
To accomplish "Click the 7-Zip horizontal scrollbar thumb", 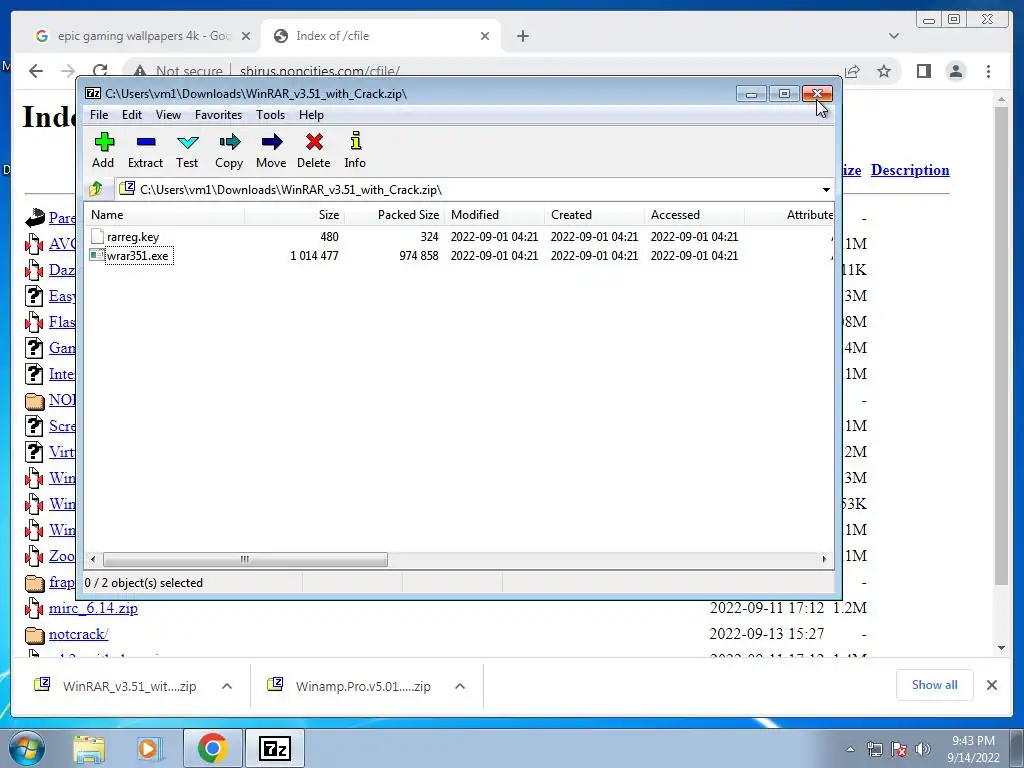I will 245,559.
